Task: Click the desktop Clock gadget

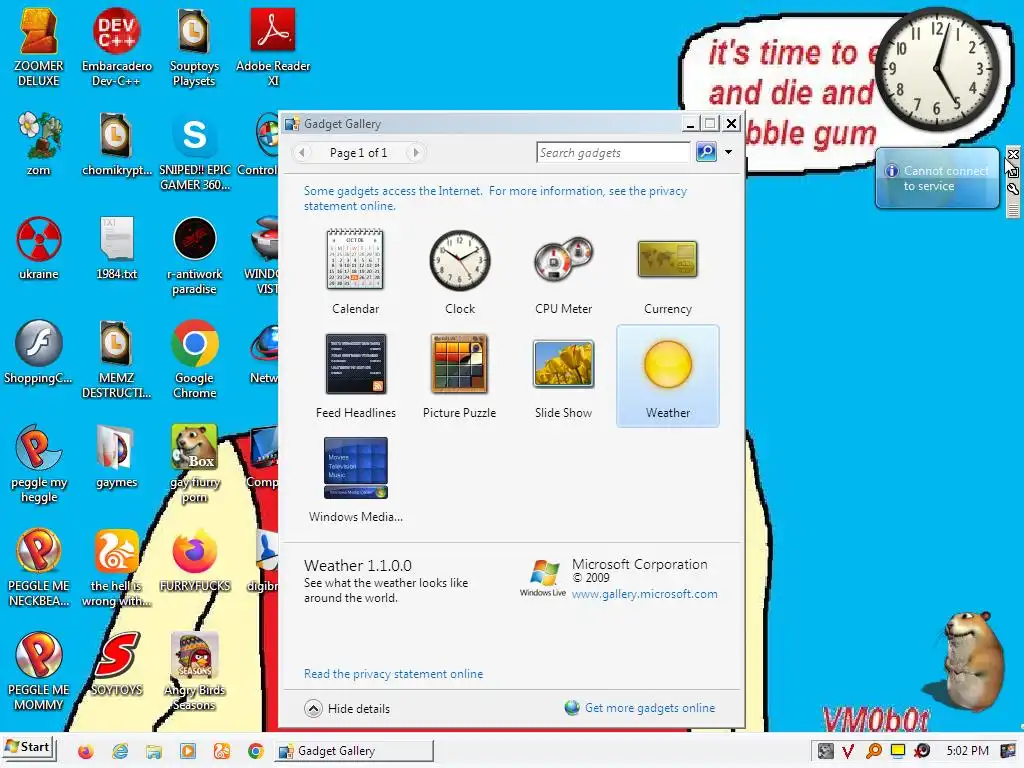Action: [937, 69]
